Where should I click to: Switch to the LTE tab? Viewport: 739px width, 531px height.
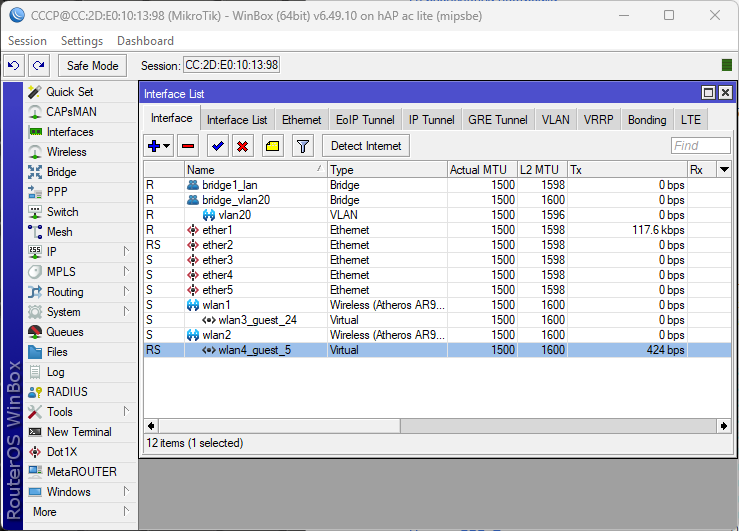[x=690, y=120]
